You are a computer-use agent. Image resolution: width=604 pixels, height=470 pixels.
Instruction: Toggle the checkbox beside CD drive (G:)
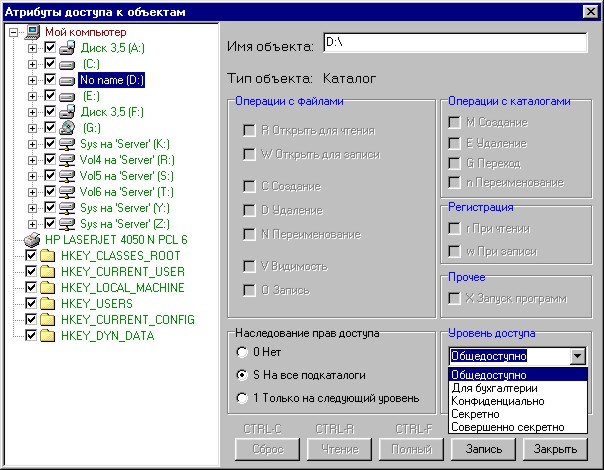50,127
